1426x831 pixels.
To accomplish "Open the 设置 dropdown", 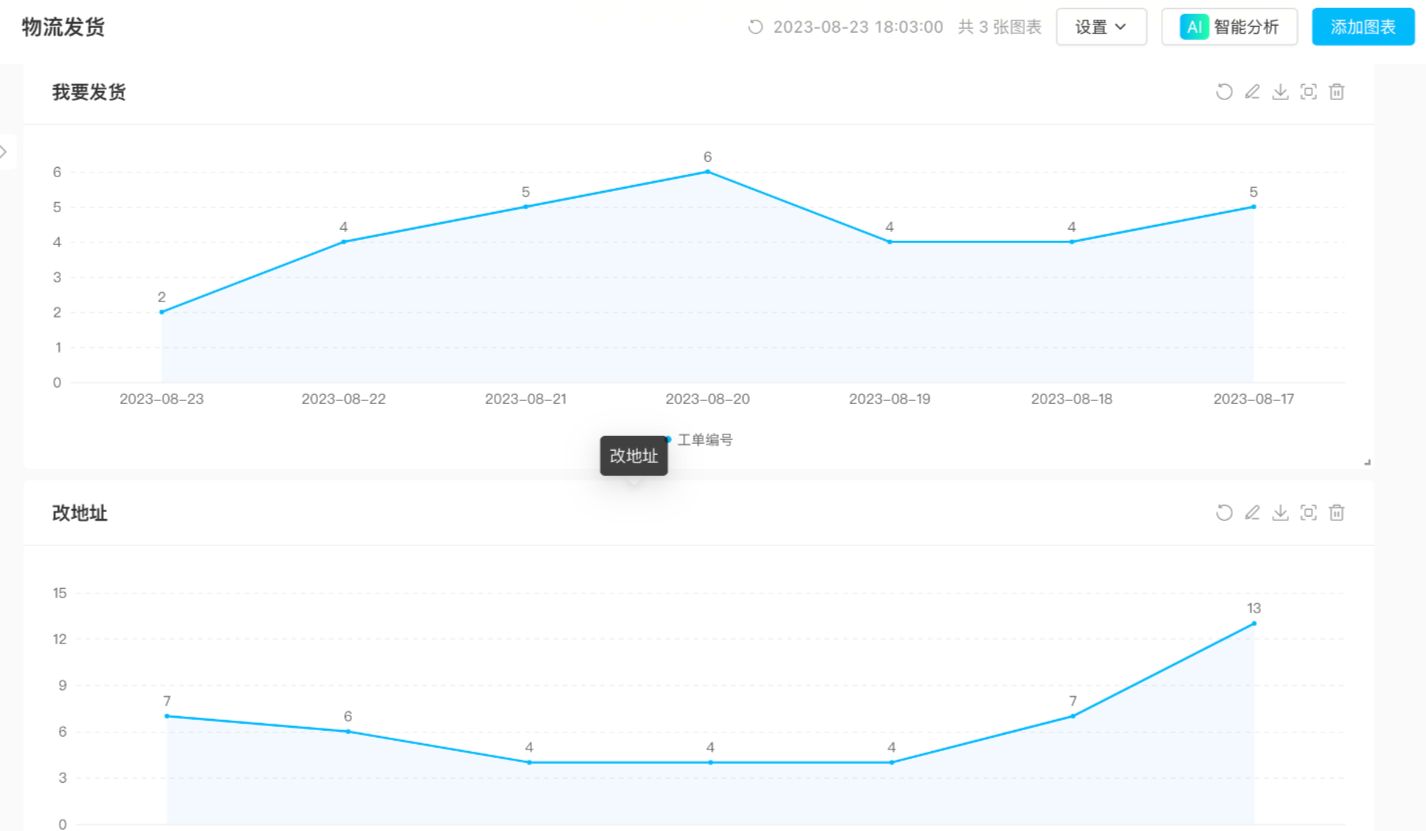I will 1101,27.
